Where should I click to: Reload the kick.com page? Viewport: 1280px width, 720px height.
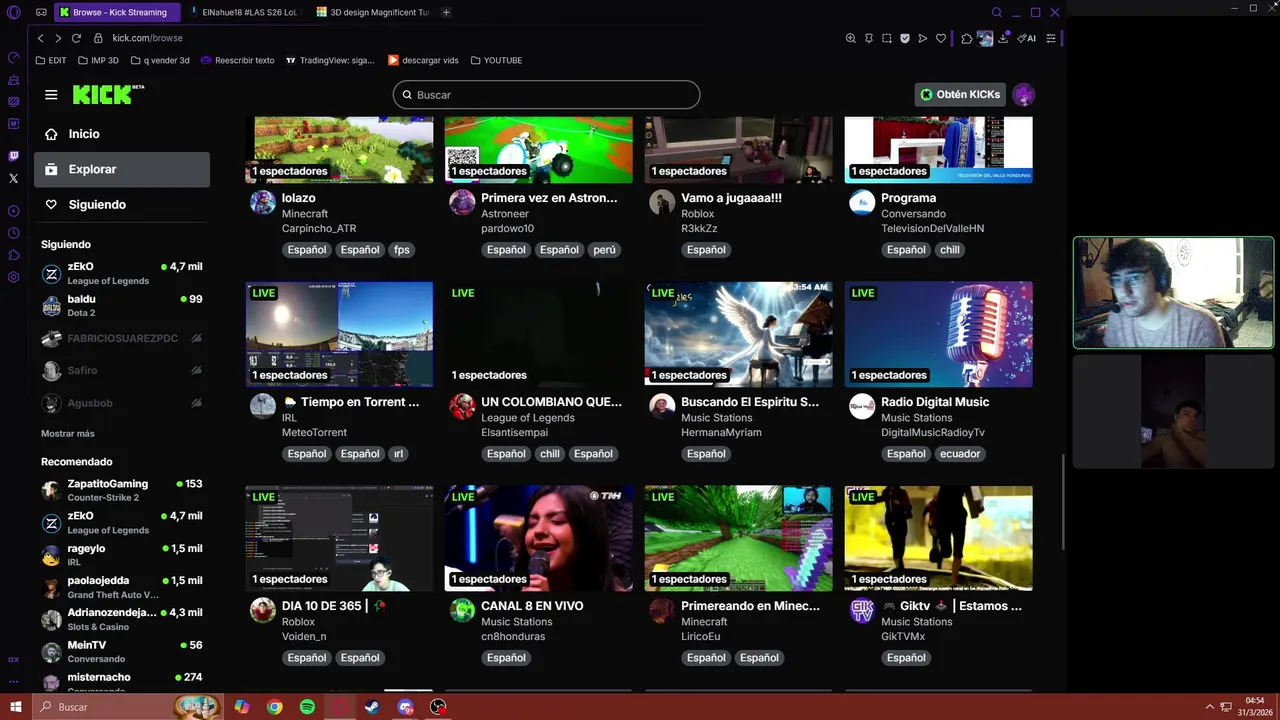76,38
